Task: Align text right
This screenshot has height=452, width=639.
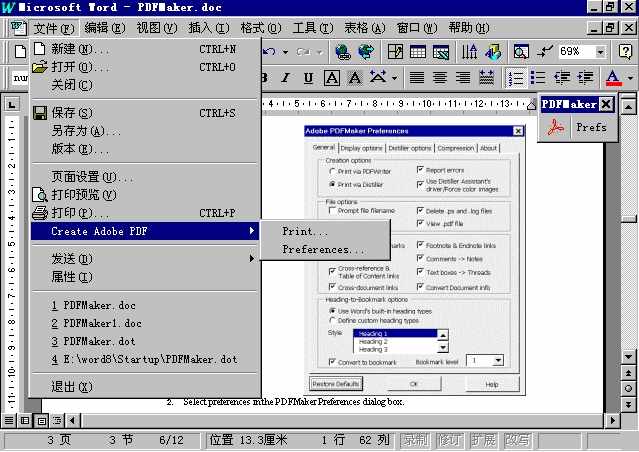Action: (x=463, y=77)
